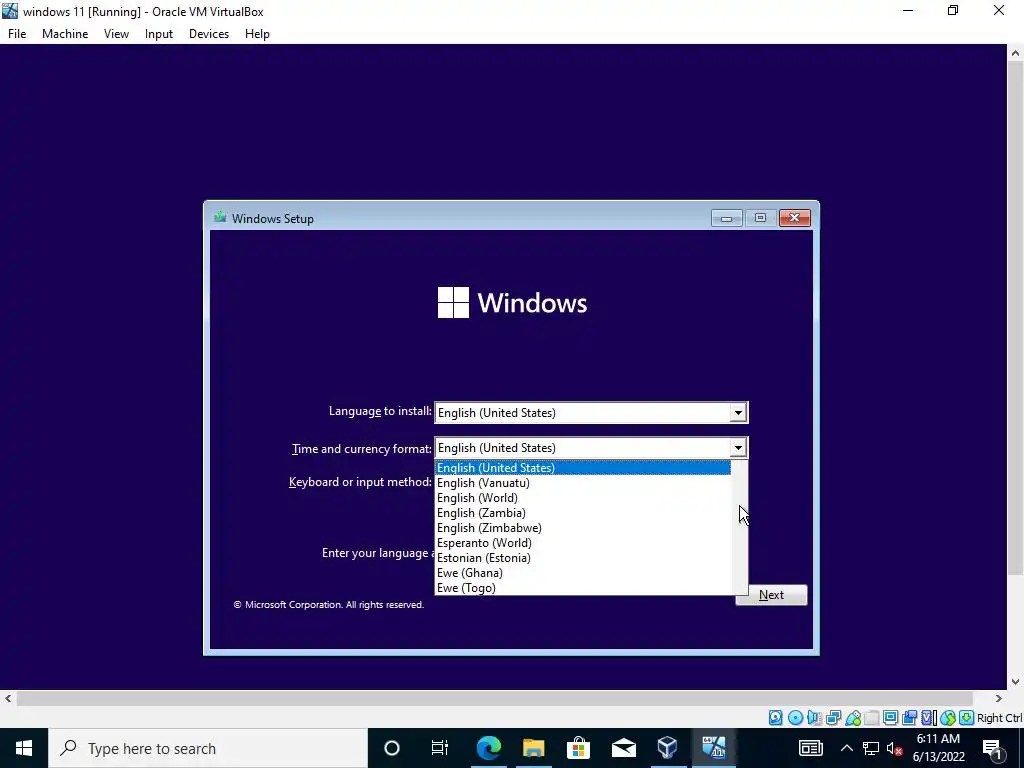The width and height of the screenshot is (1024, 768).
Task: Open VirtualBox Manager cube icon on taskbar
Action: 667,748
